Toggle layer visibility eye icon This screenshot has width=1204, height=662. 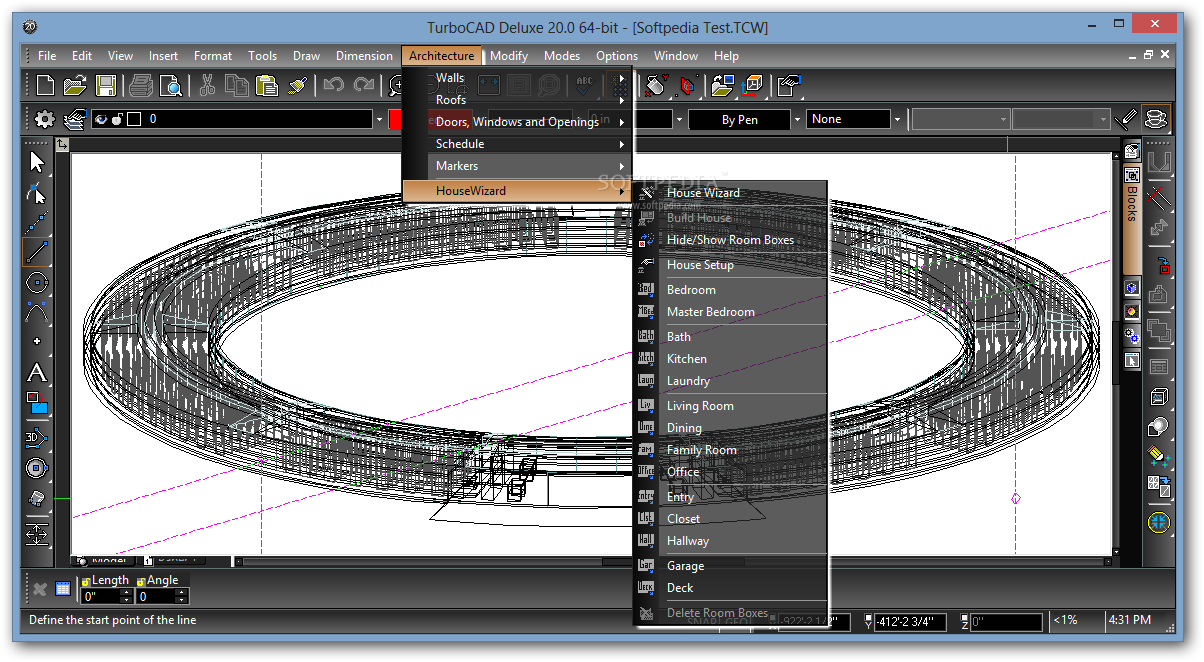[x=100, y=119]
